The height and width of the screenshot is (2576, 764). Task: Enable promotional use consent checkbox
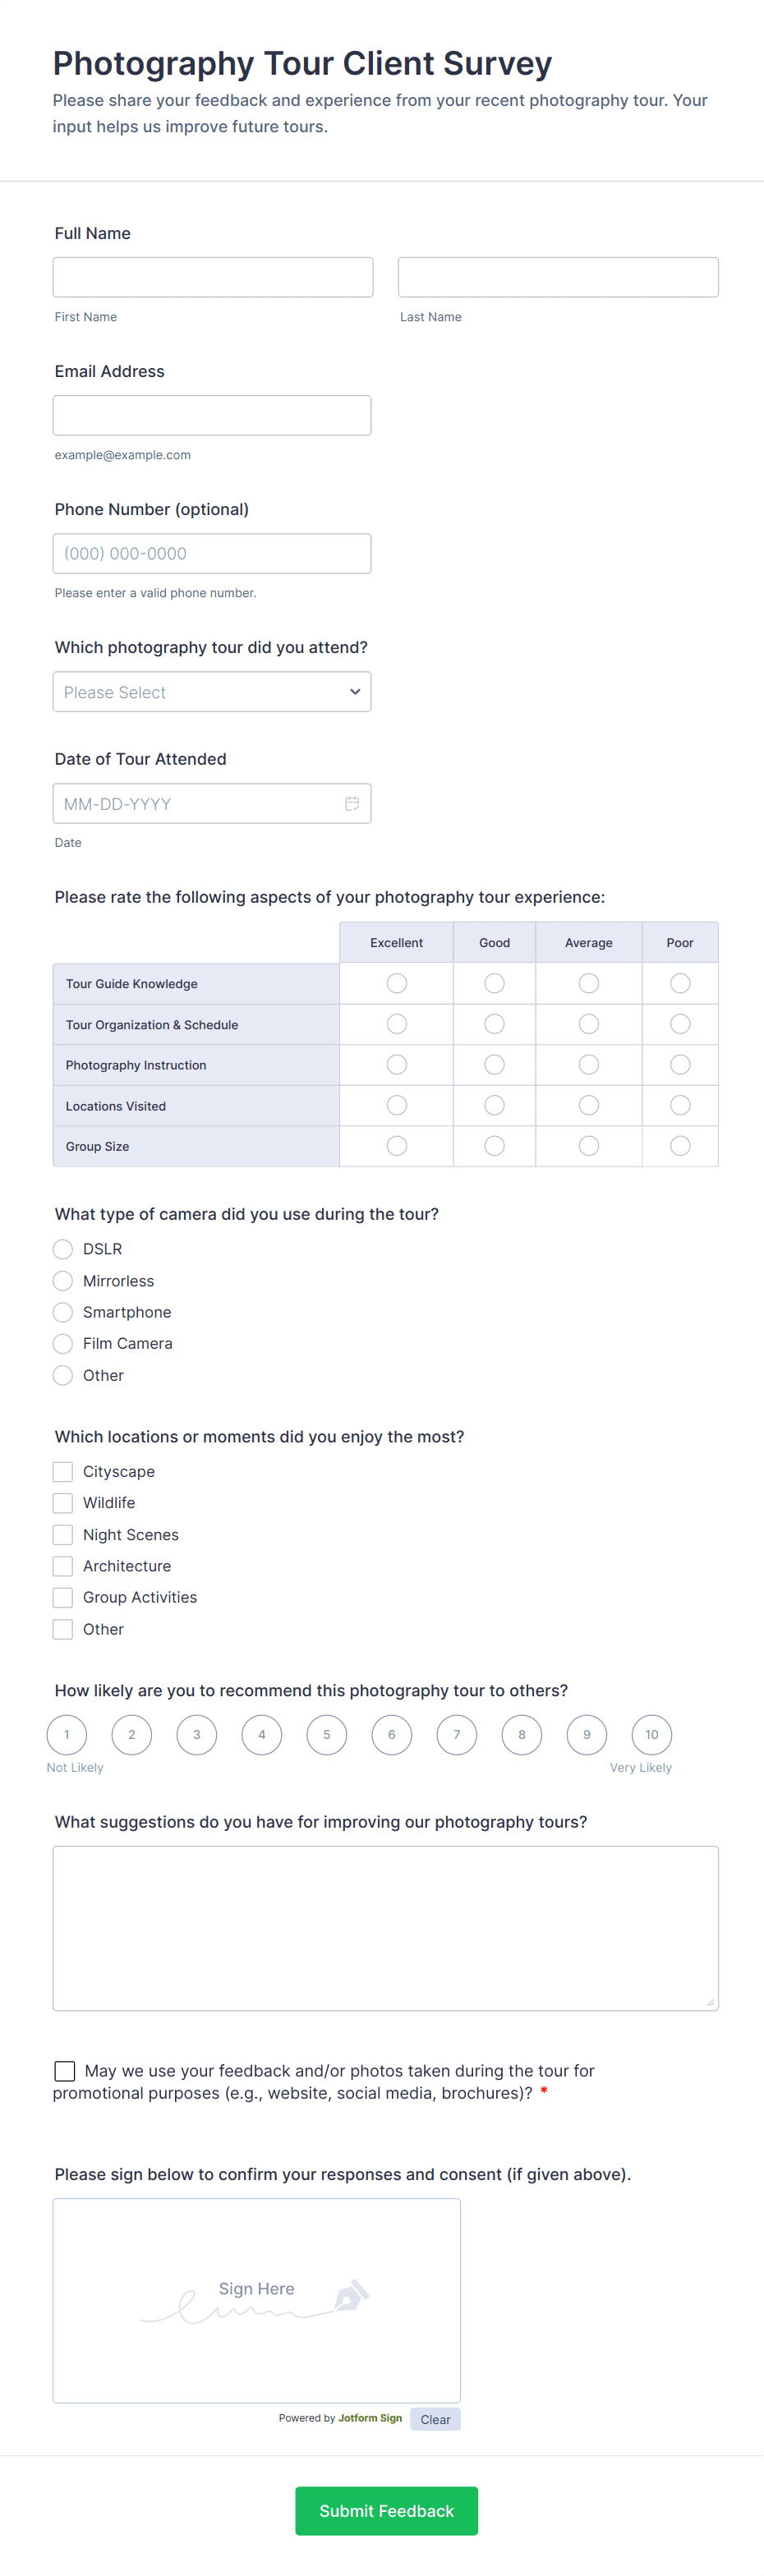click(x=65, y=2070)
